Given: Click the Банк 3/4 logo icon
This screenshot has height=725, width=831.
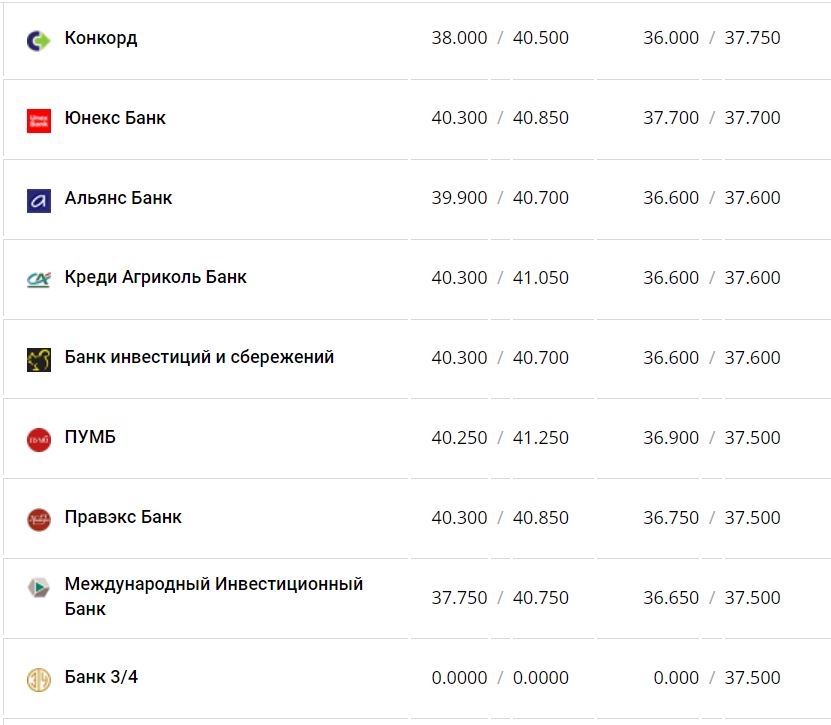Looking at the screenshot, I should [38, 679].
